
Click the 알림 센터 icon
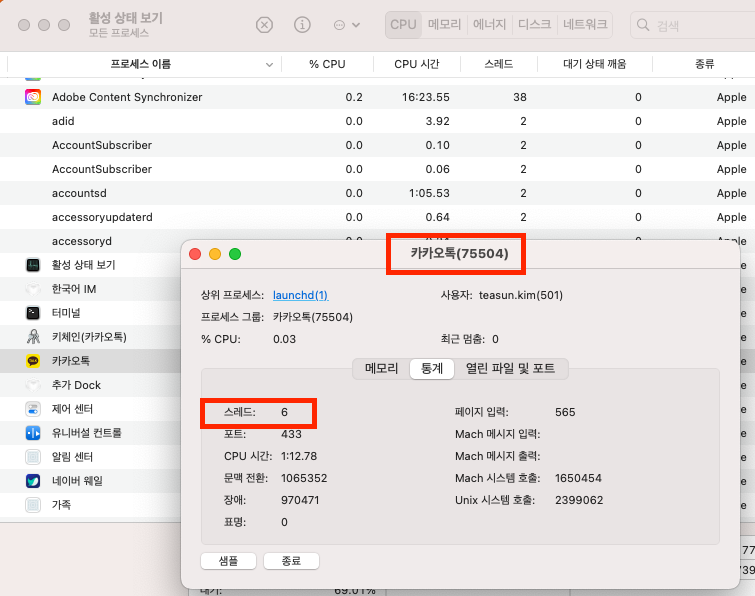33,457
